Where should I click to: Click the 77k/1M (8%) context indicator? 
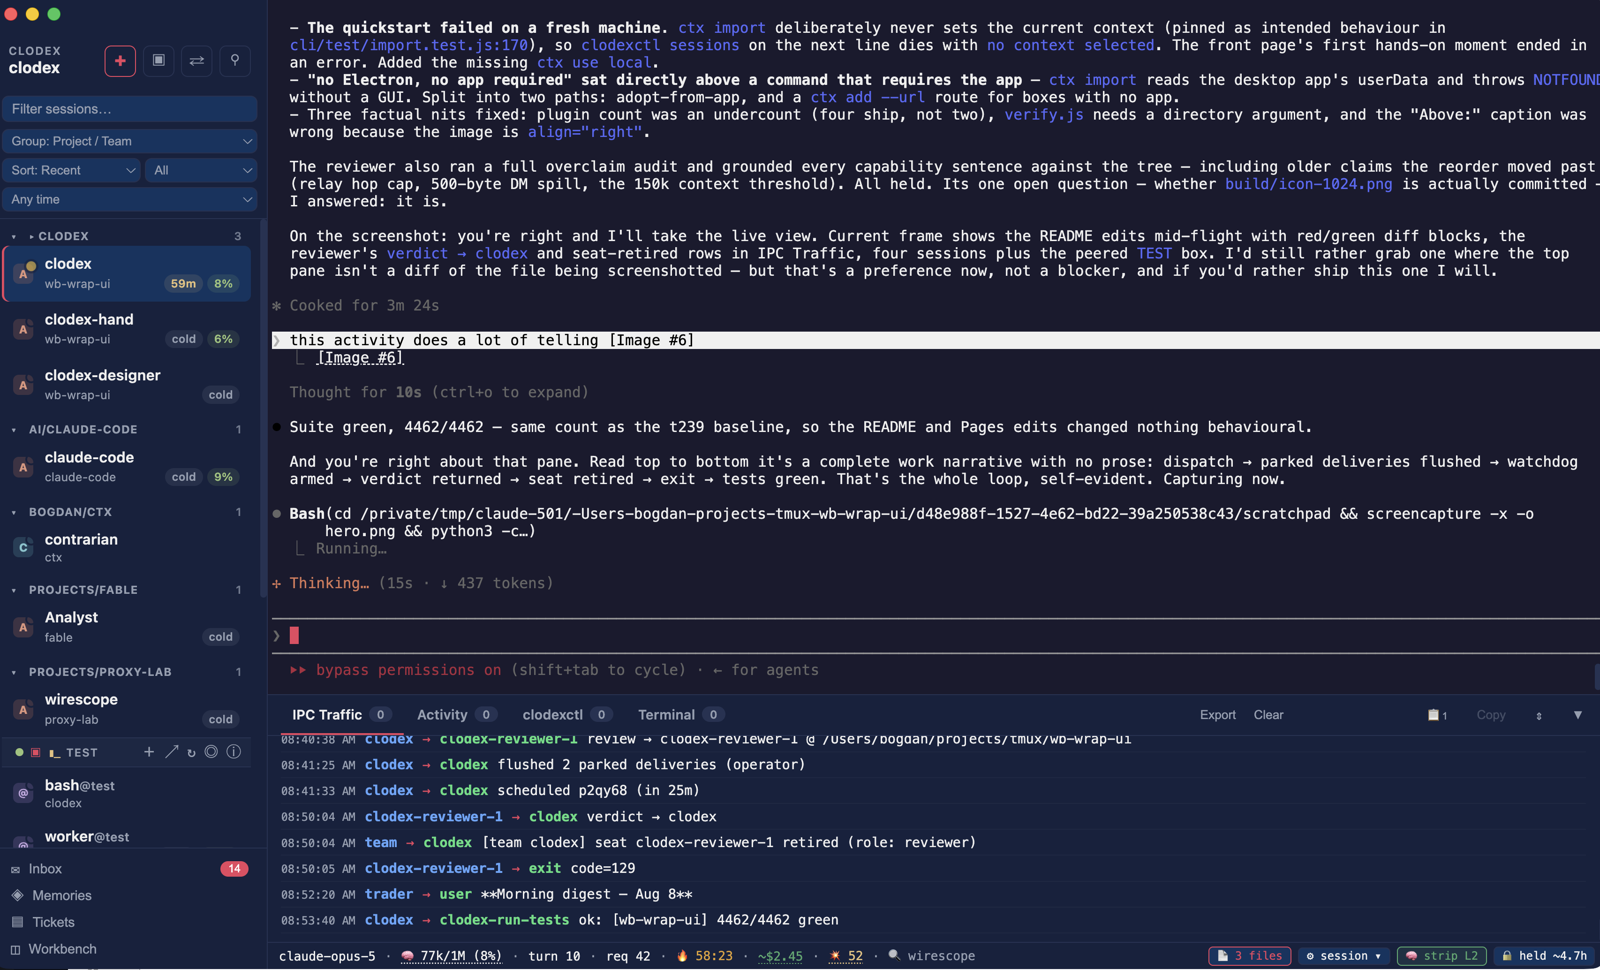coord(452,956)
